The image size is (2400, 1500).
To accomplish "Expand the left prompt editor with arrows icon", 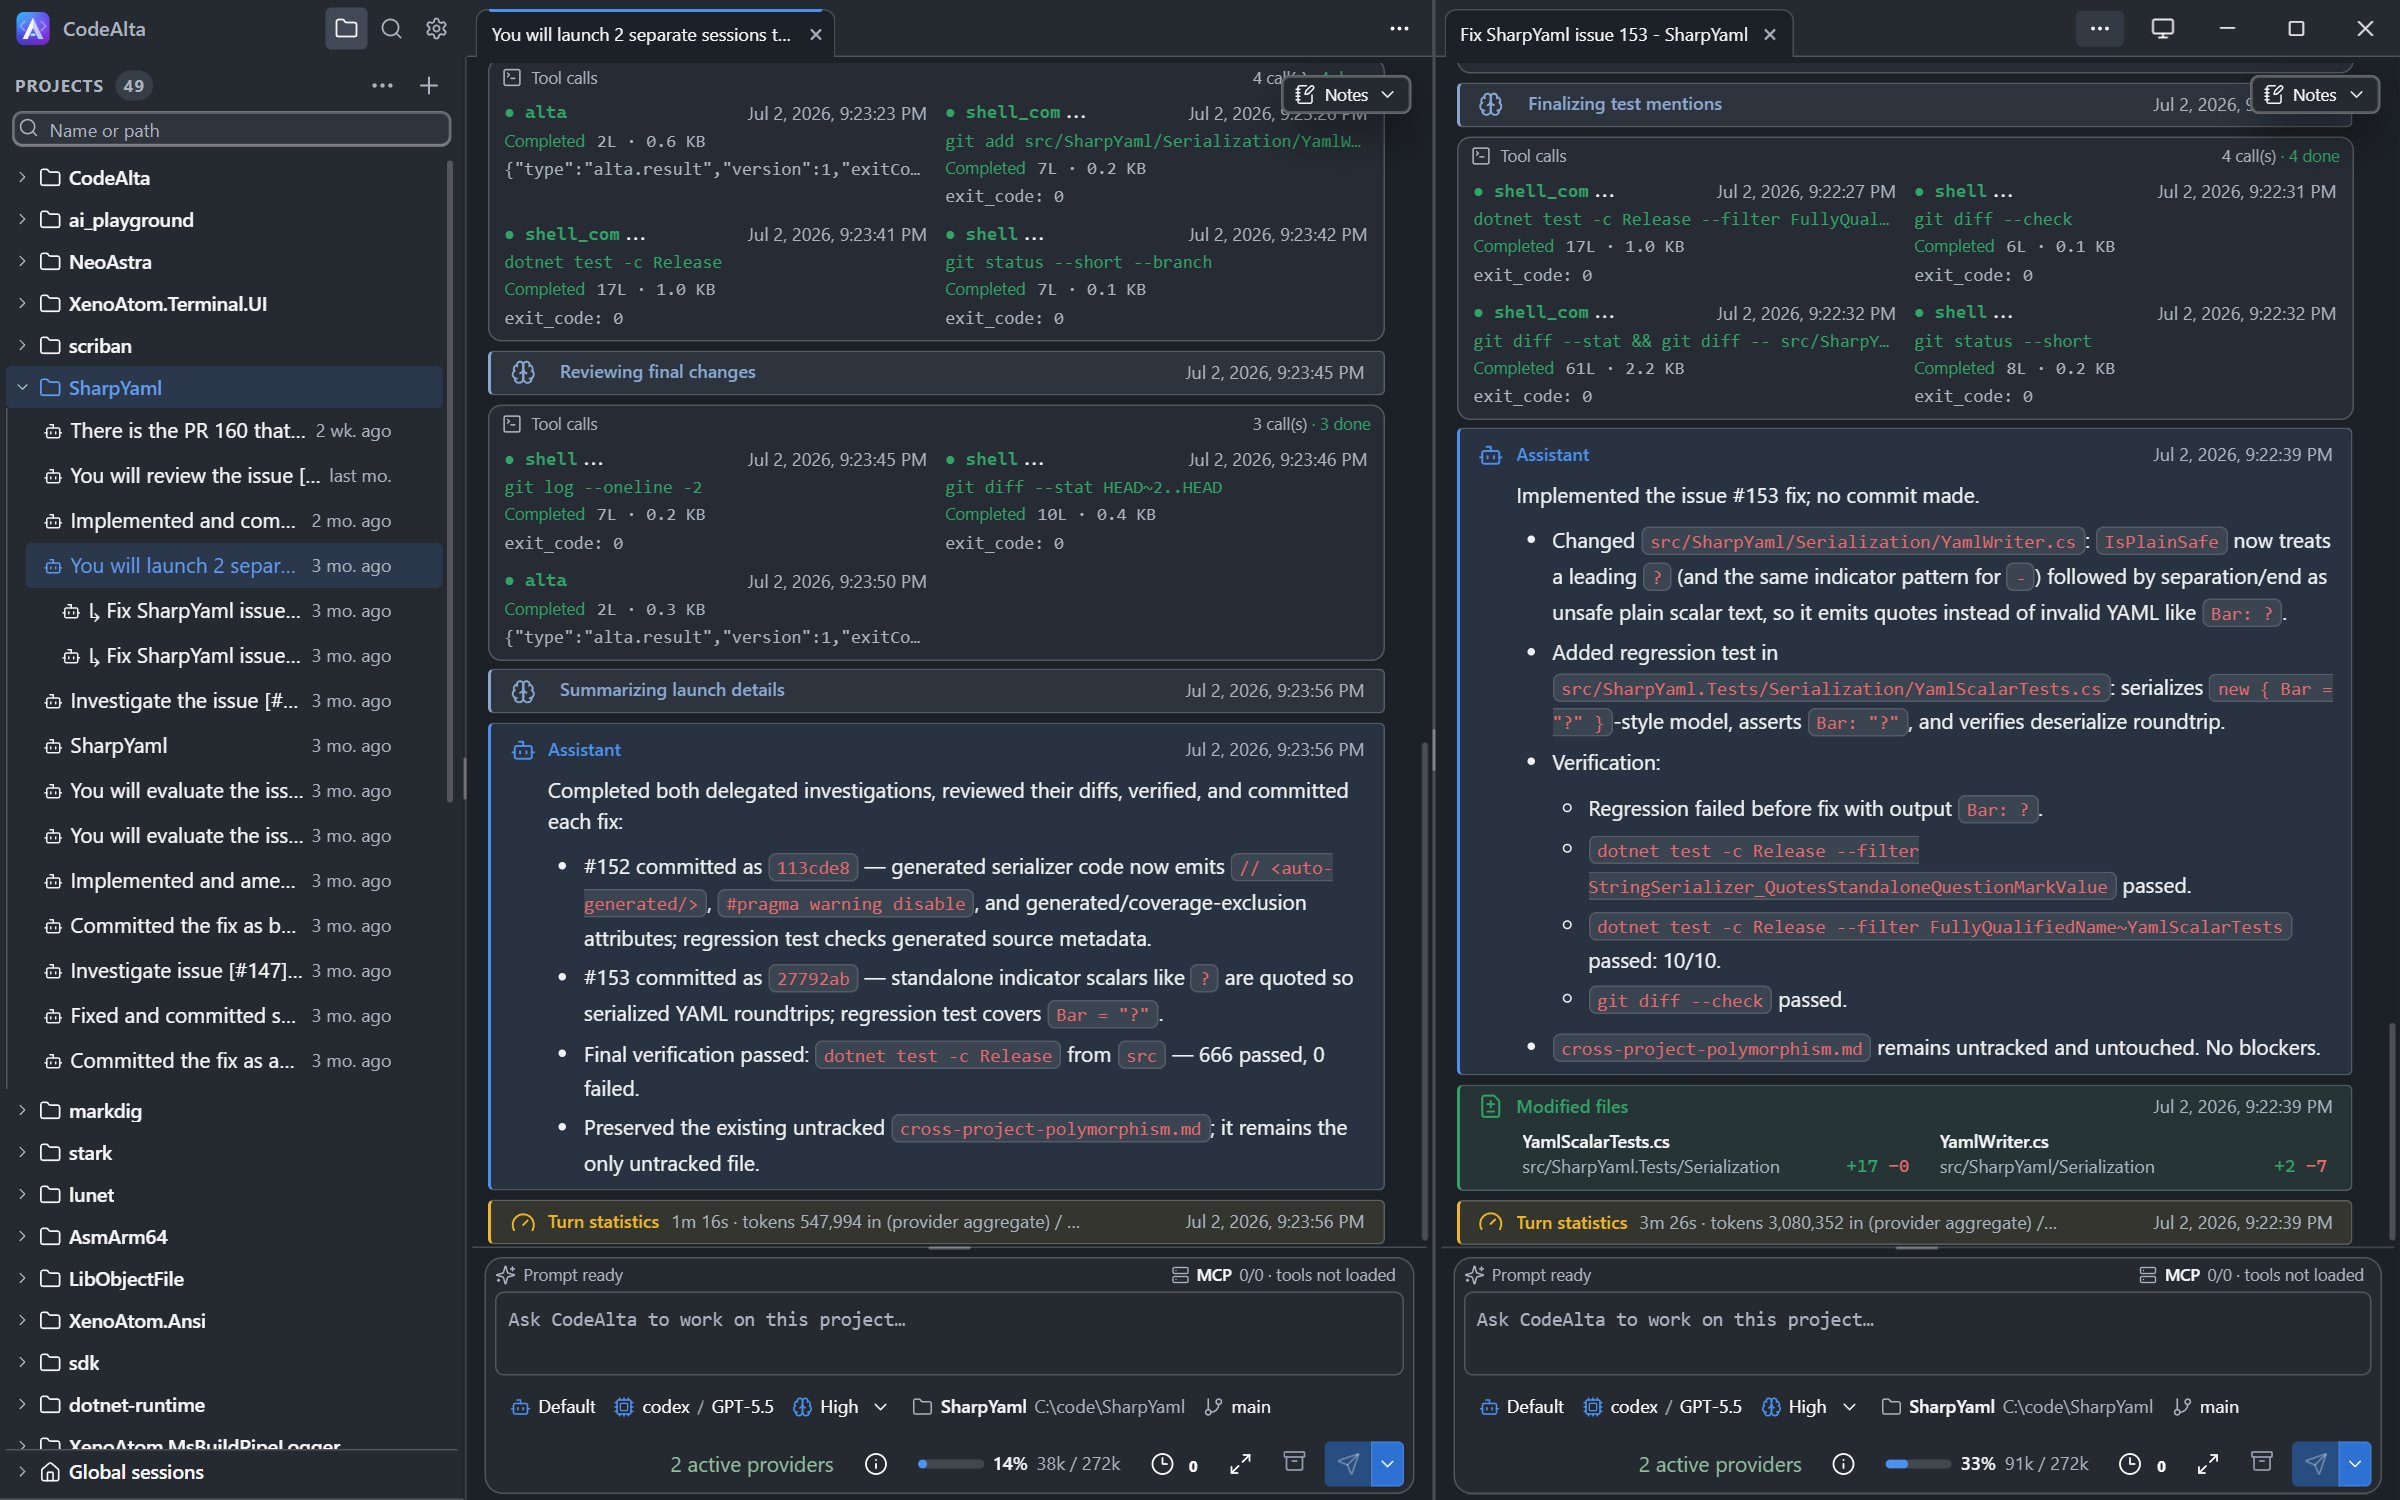I will (x=1240, y=1464).
